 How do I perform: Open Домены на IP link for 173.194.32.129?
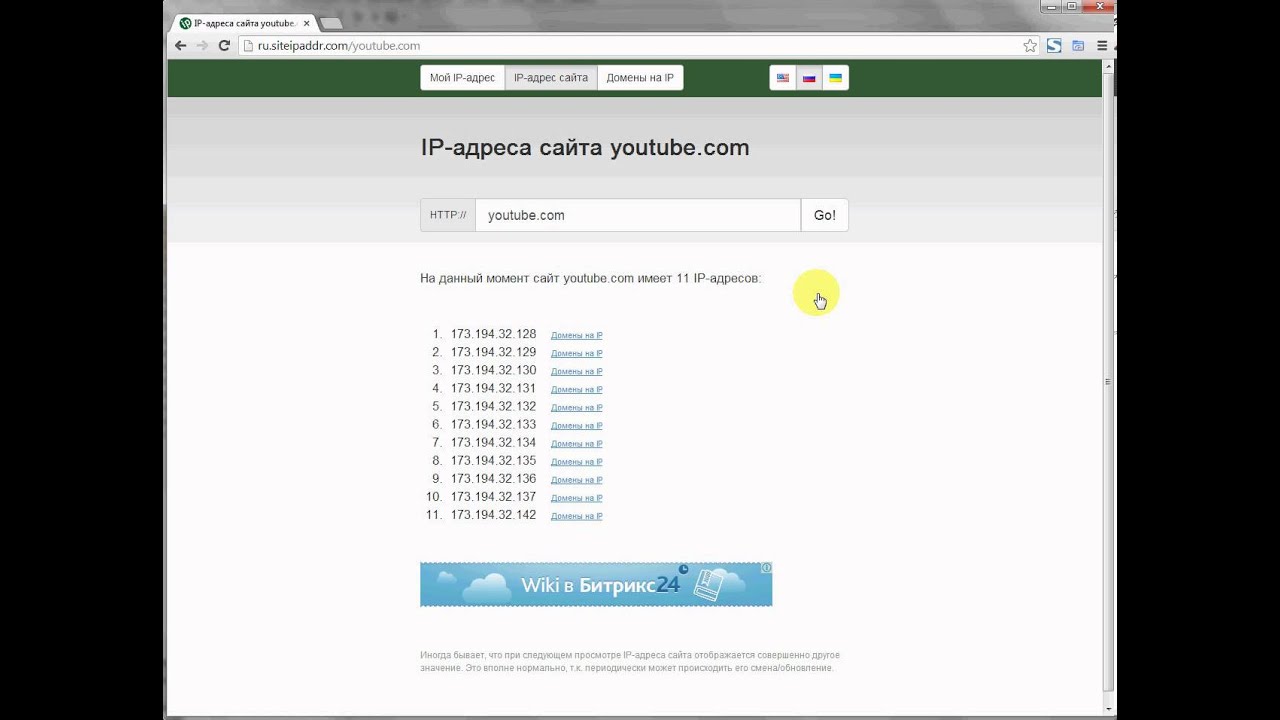(577, 354)
